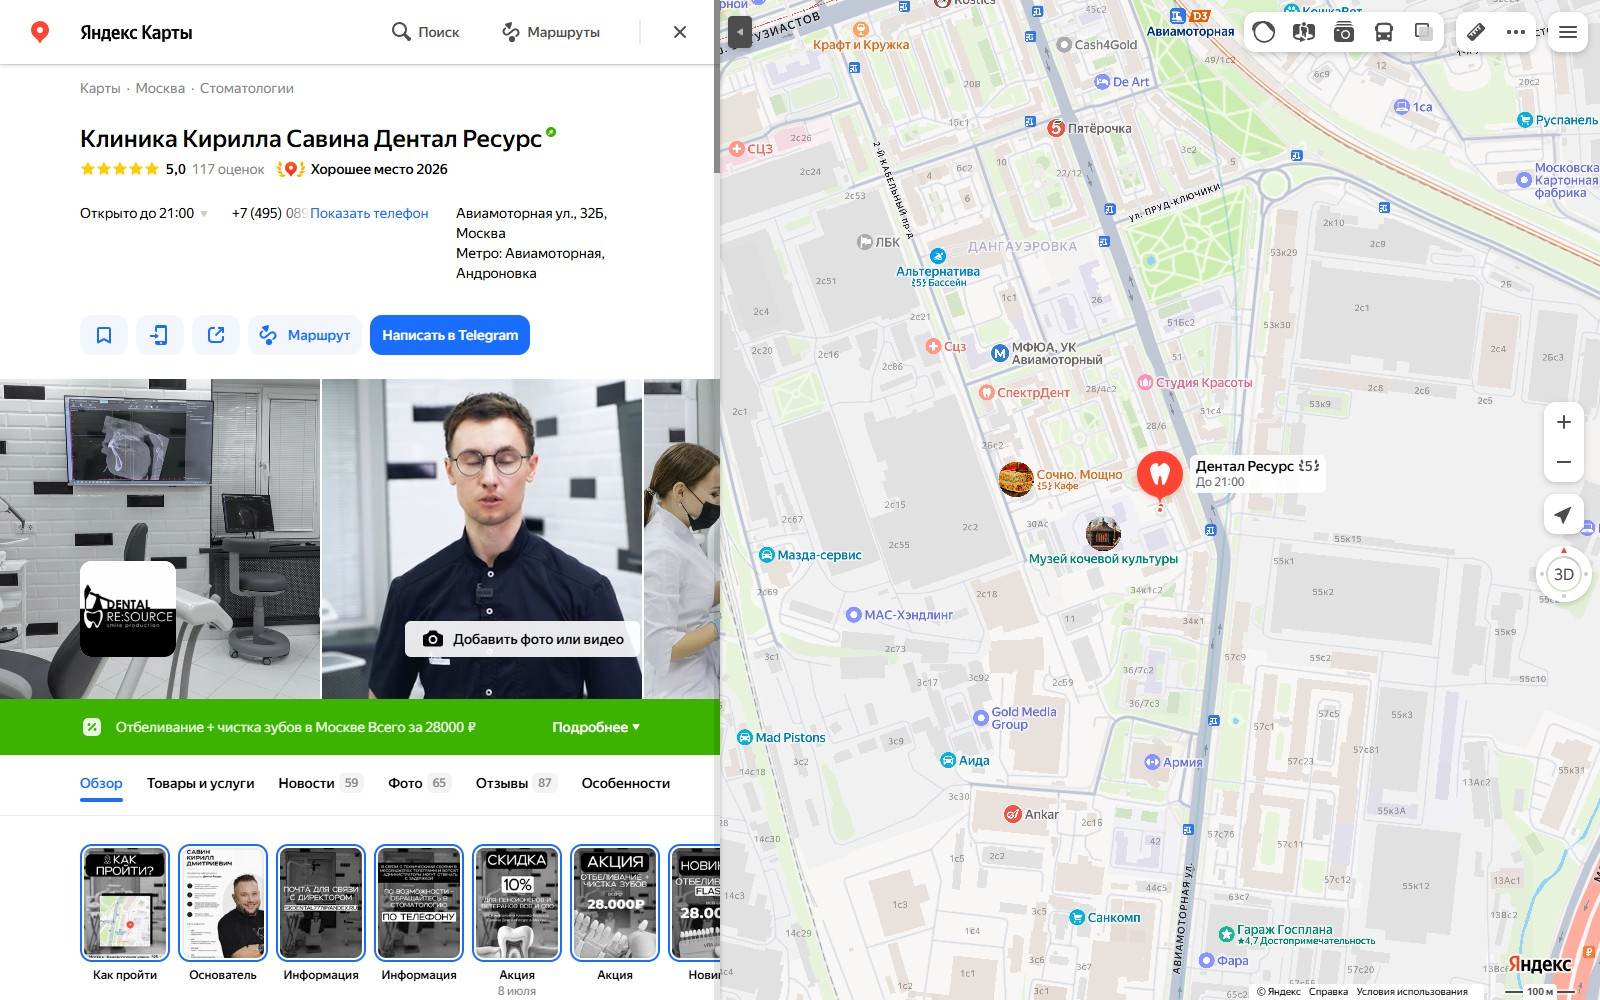
Task: Click the СпектрДент map marker
Action: (x=986, y=392)
